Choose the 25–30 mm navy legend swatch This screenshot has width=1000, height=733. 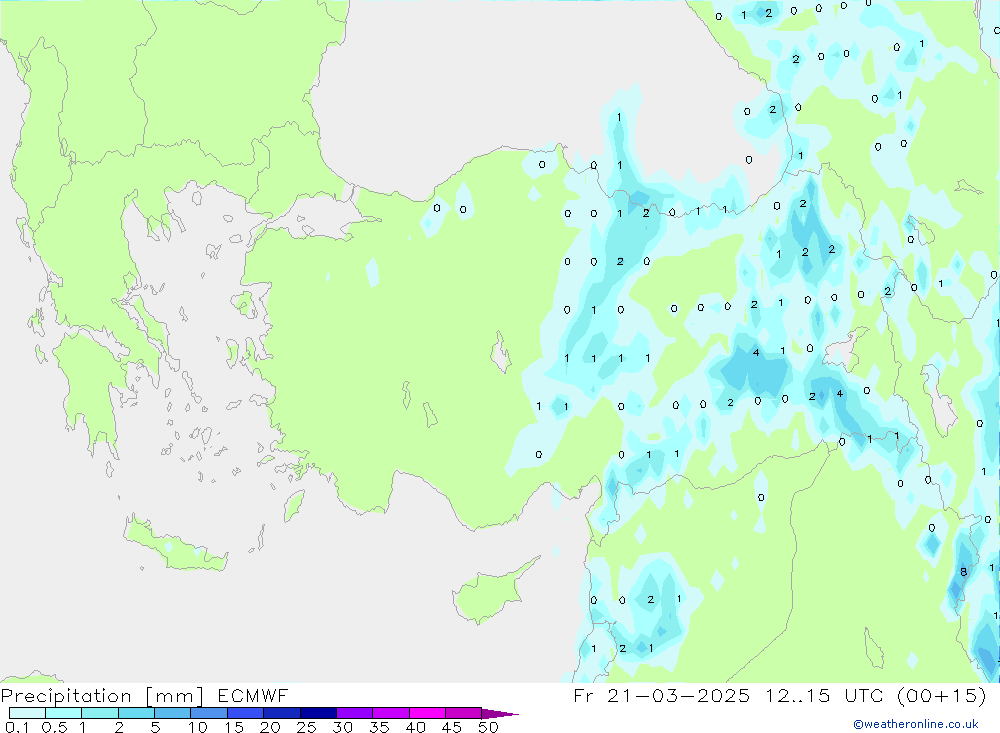pyautogui.click(x=318, y=713)
